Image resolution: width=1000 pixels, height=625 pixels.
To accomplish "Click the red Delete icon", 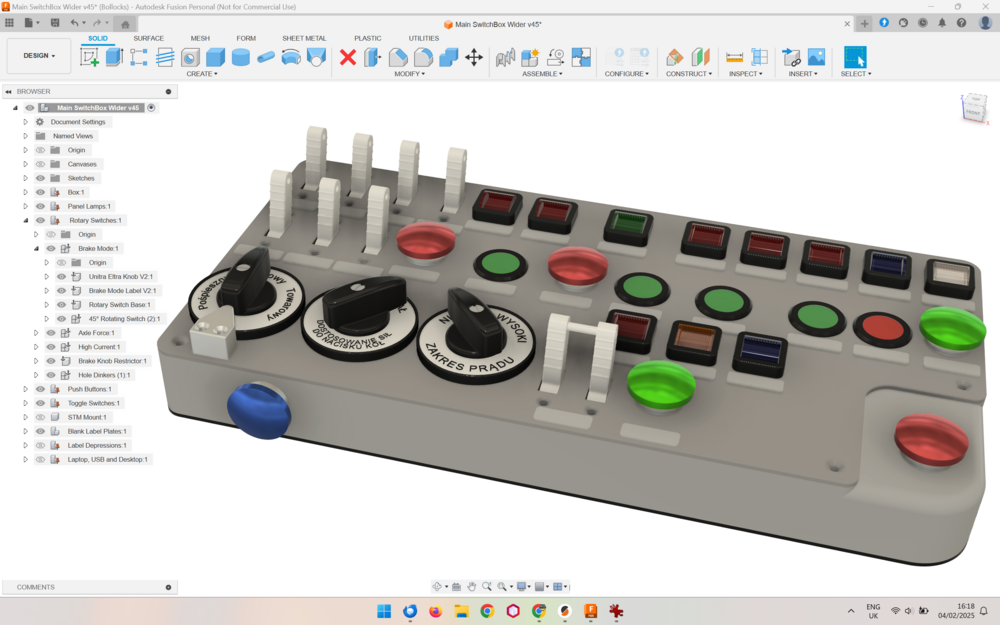I will 348,57.
